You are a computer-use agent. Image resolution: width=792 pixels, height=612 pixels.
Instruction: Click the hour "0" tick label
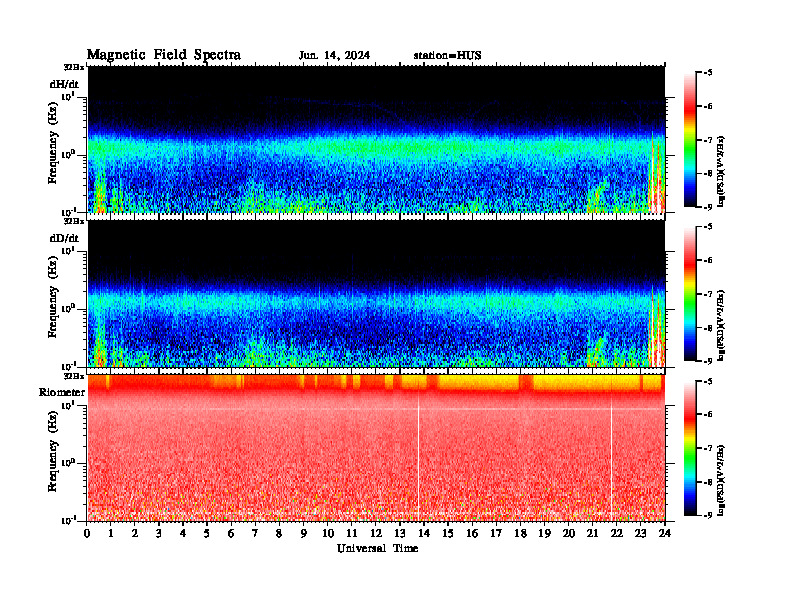pyautogui.click(x=87, y=534)
